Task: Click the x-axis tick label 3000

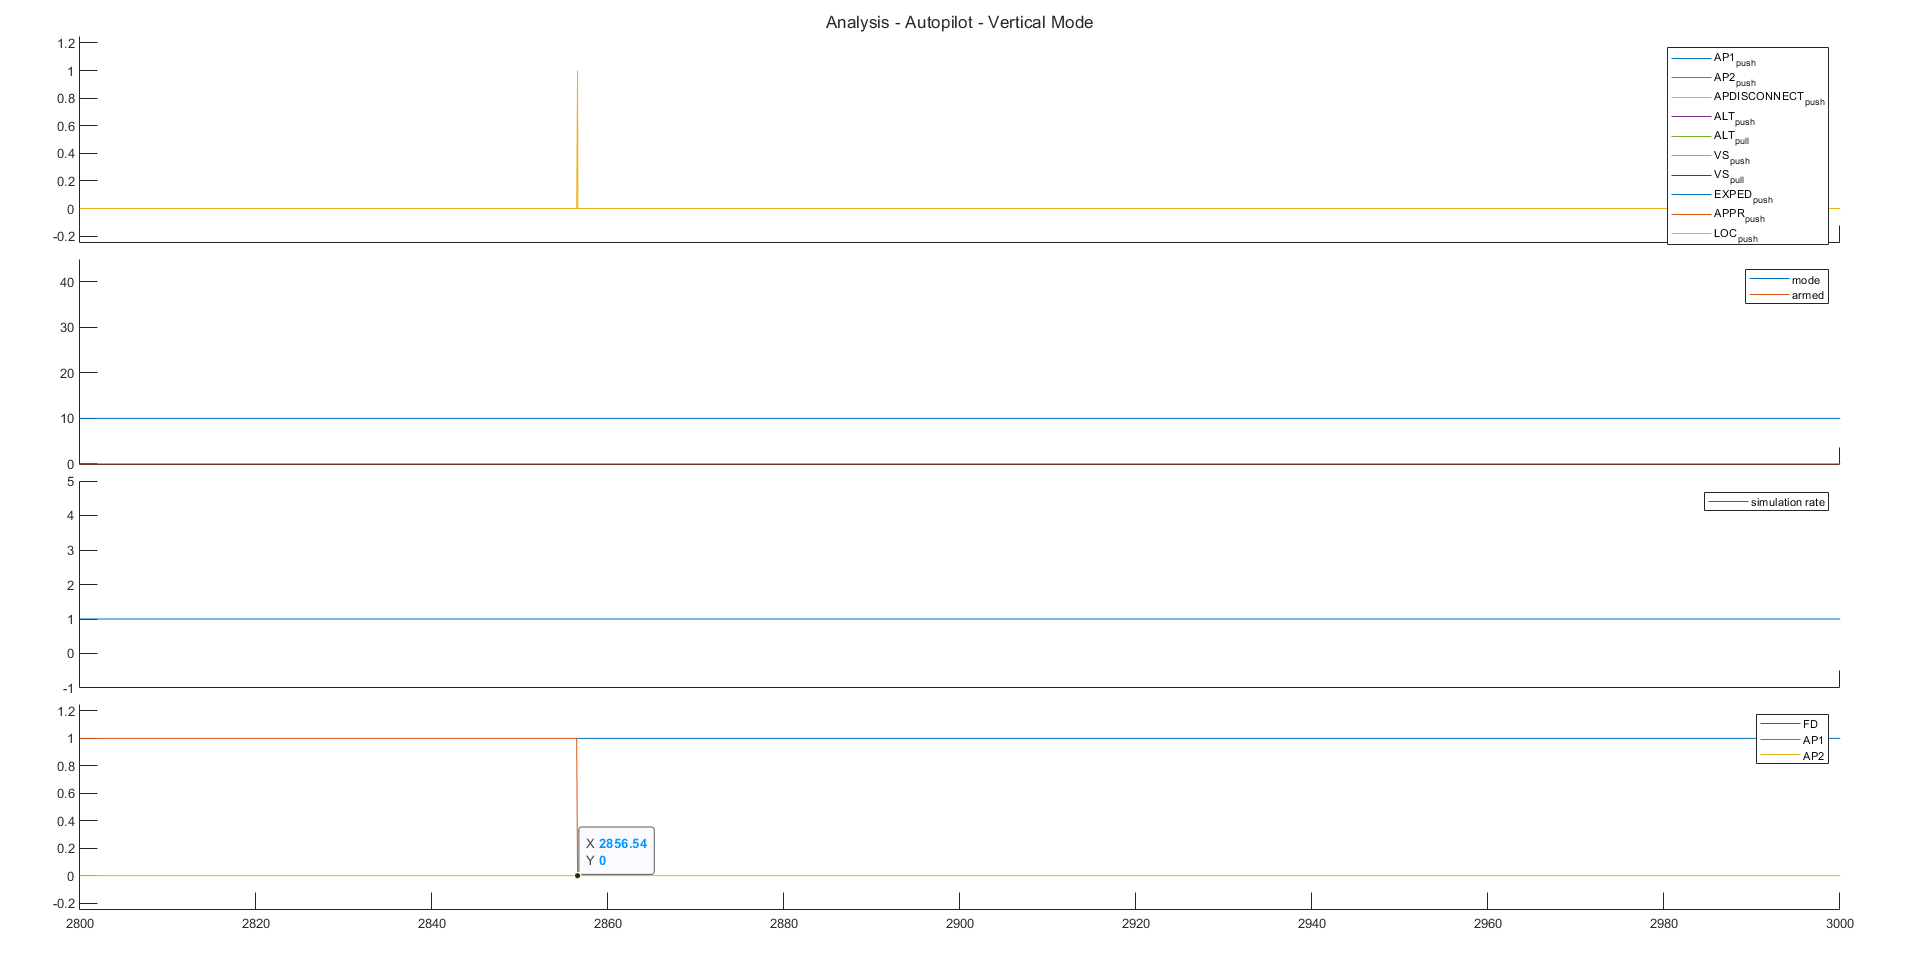Action: pos(1840,923)
